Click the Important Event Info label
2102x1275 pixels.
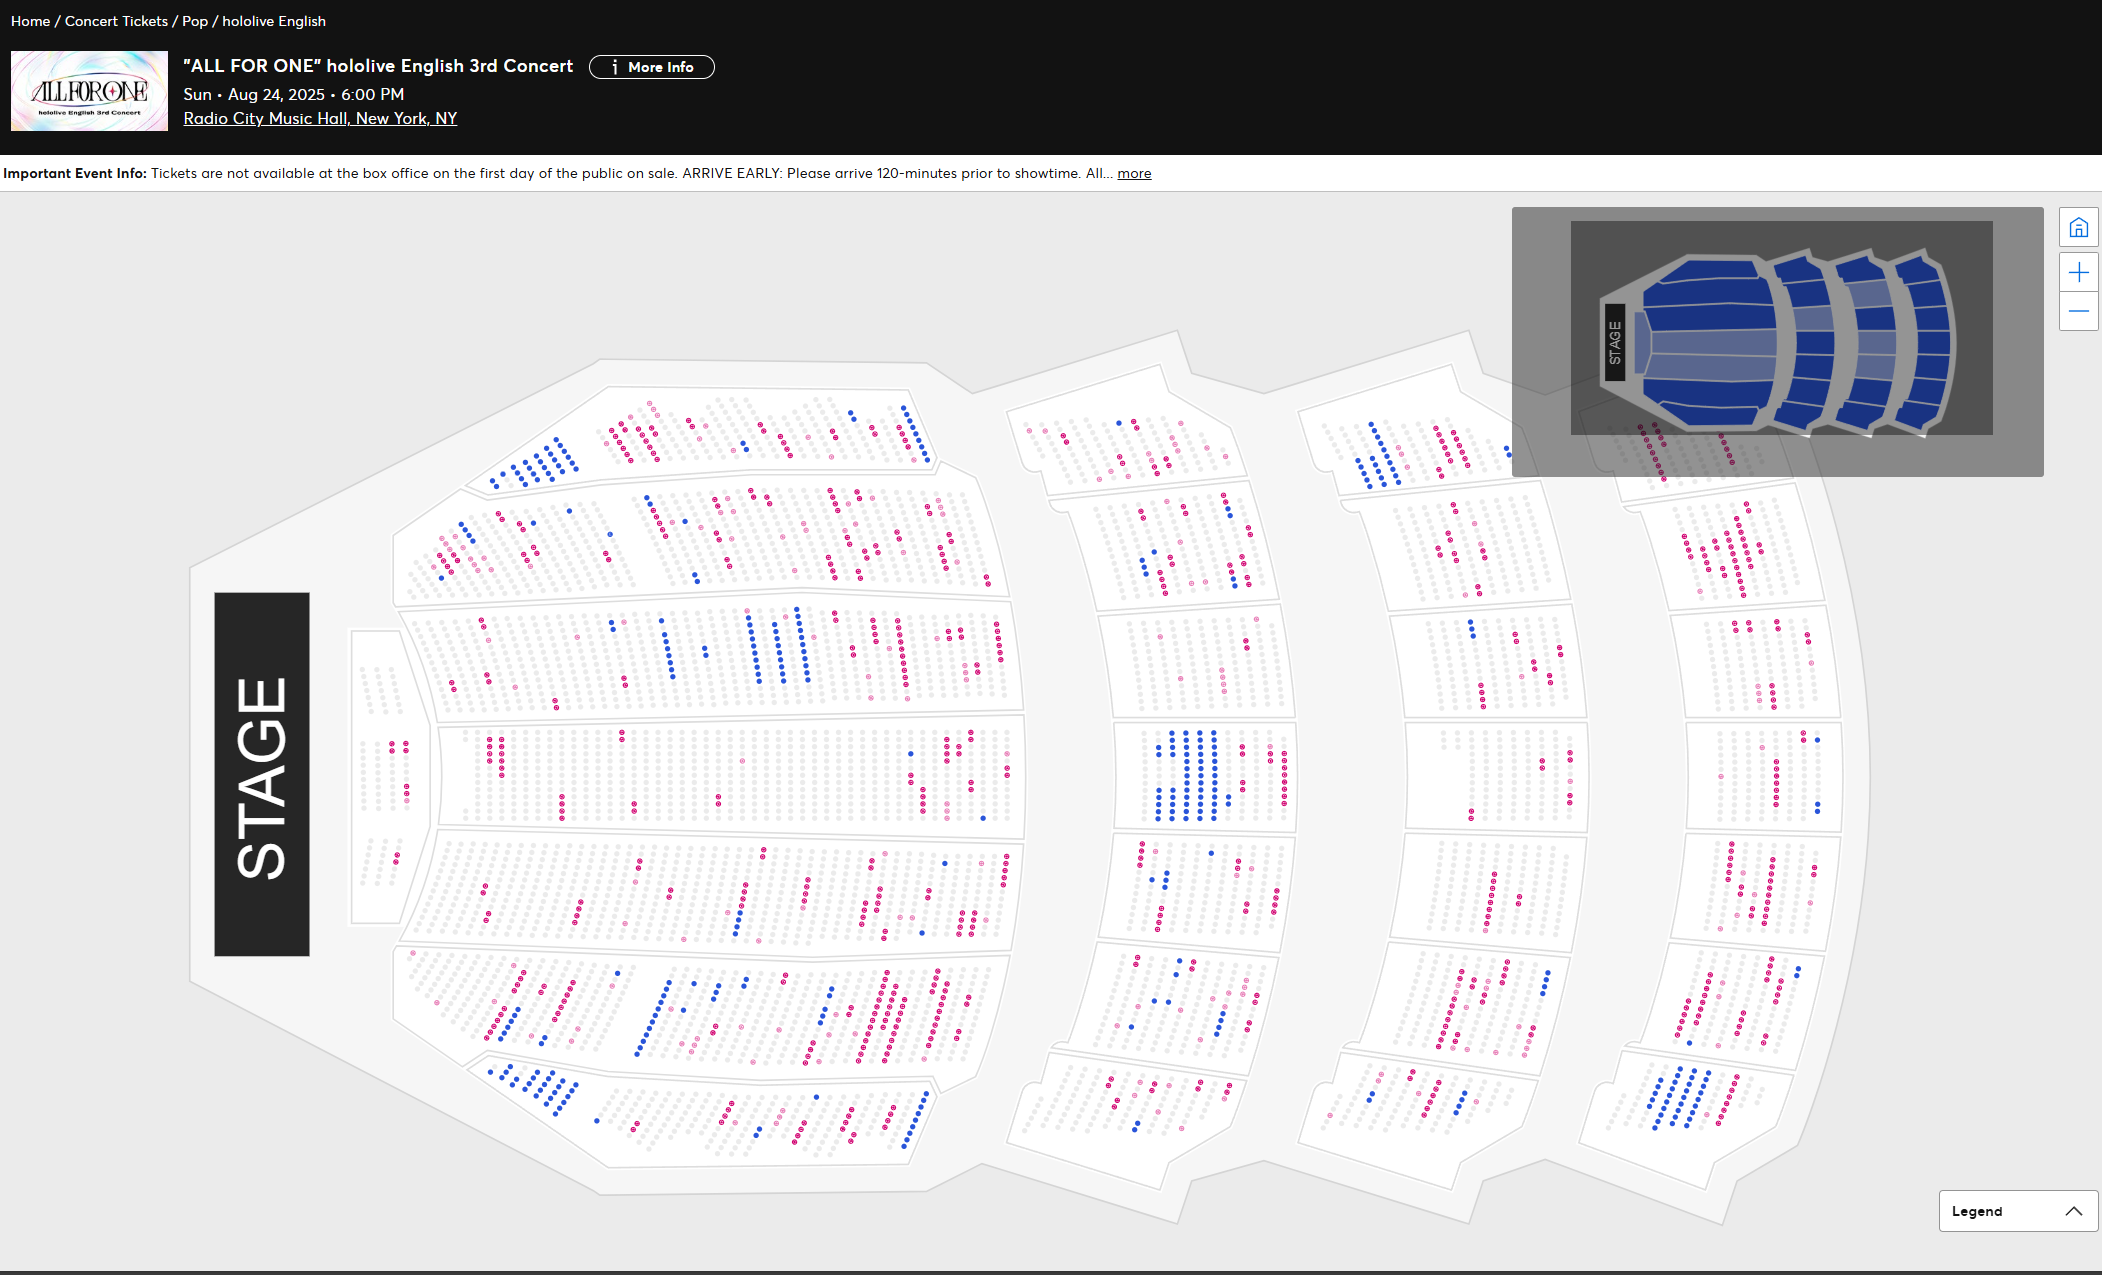click(x=75, y=173)
